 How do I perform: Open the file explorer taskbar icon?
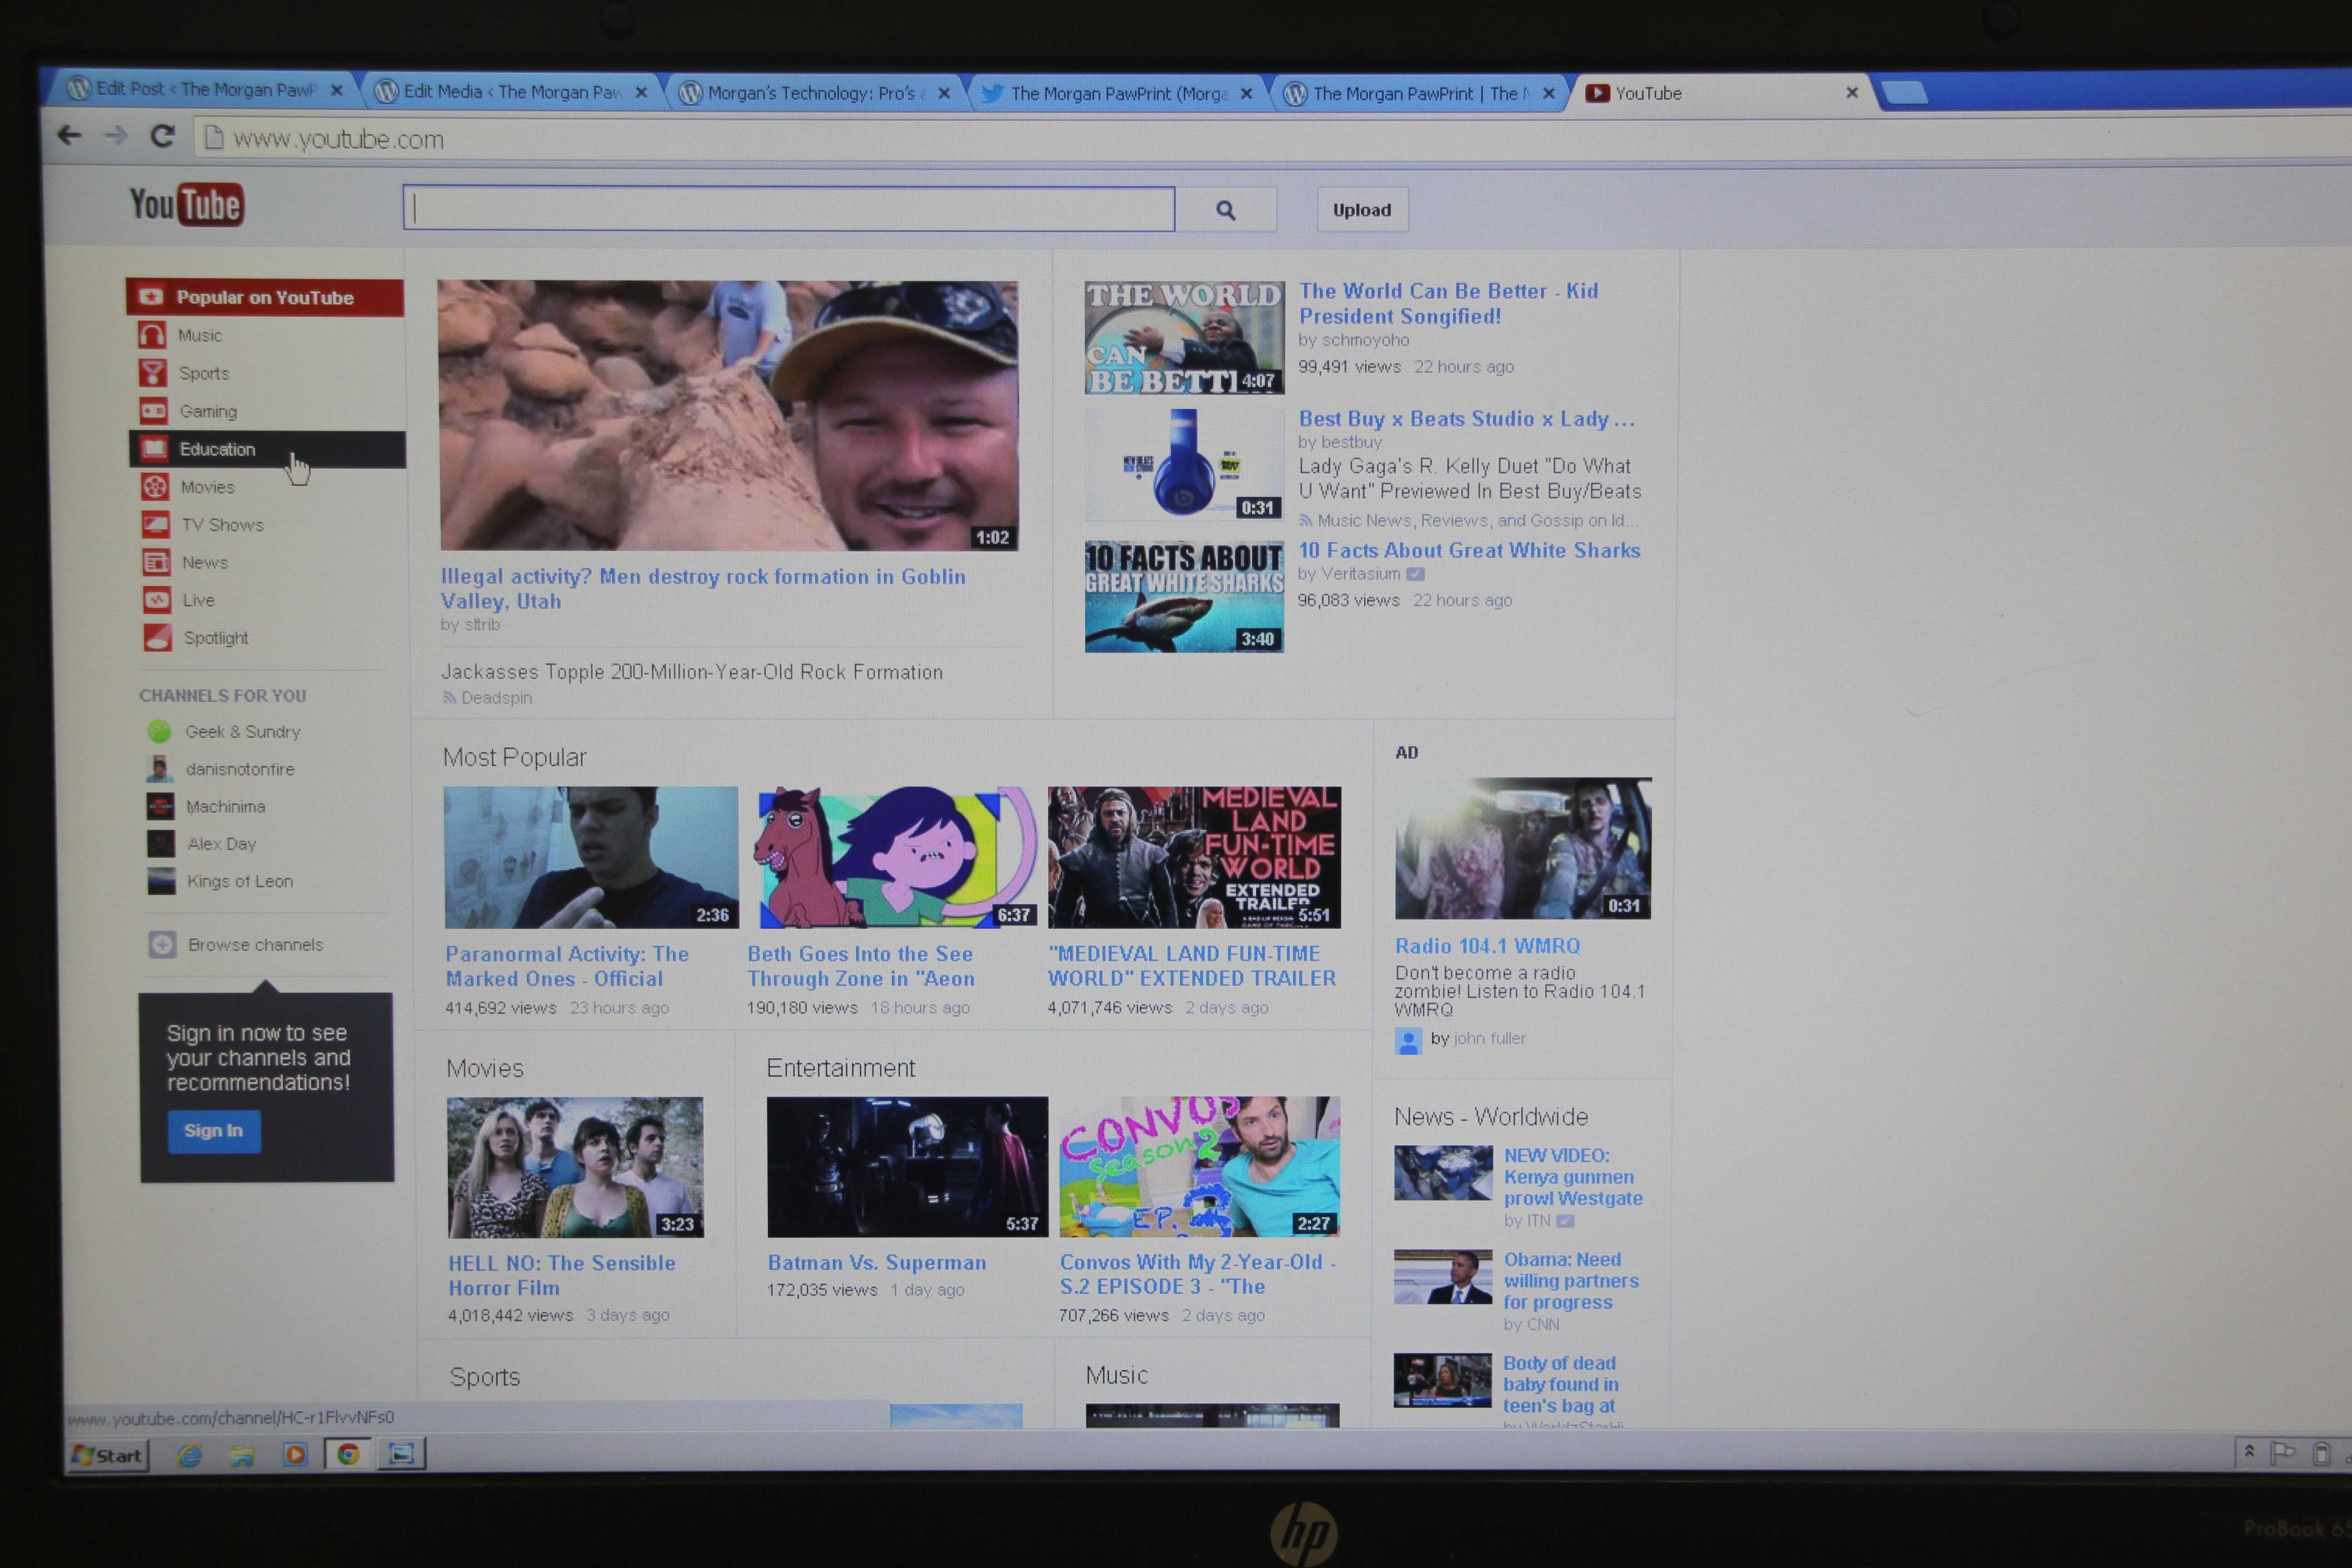tap(242, 1455)
